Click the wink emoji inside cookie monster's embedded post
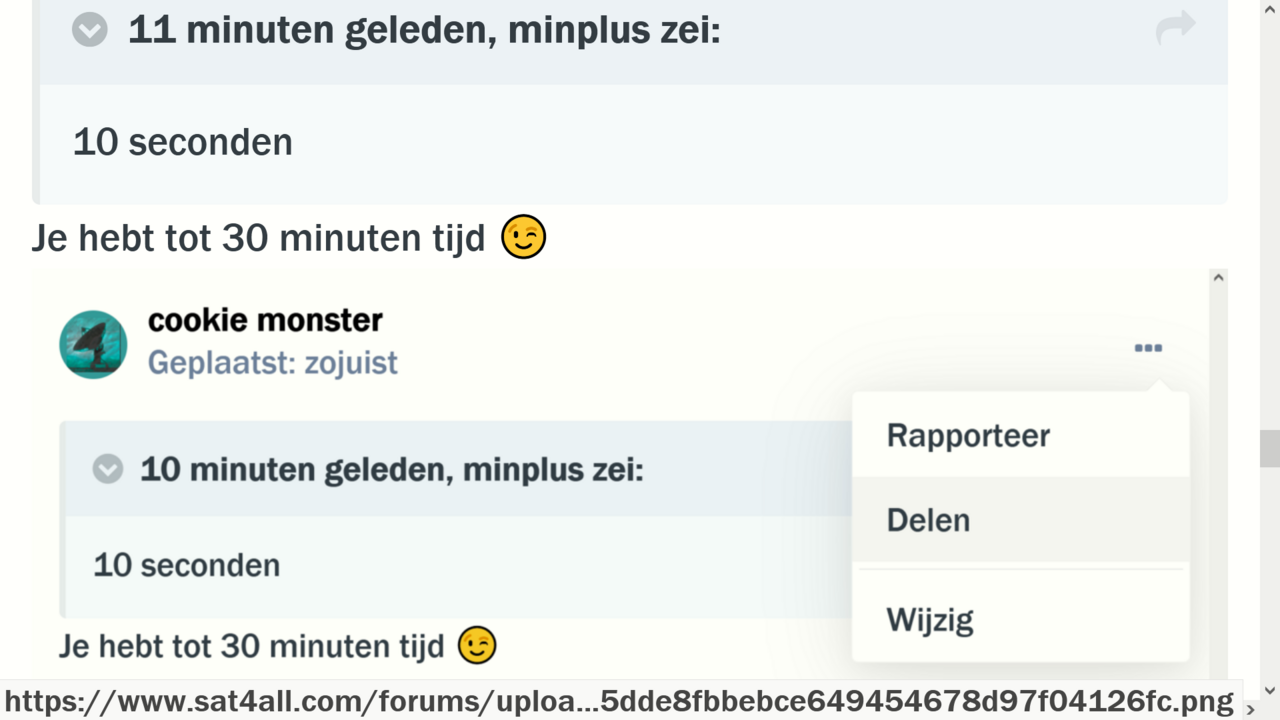The width and height of the screenshot is (1280, 720). click(477, 645)
